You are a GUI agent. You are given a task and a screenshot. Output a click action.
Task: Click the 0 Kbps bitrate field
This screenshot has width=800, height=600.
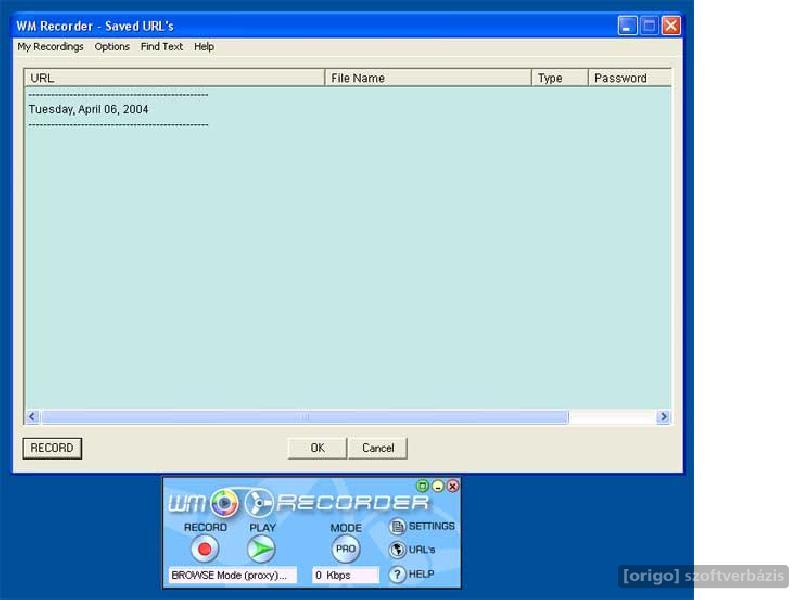click(345, 575)
